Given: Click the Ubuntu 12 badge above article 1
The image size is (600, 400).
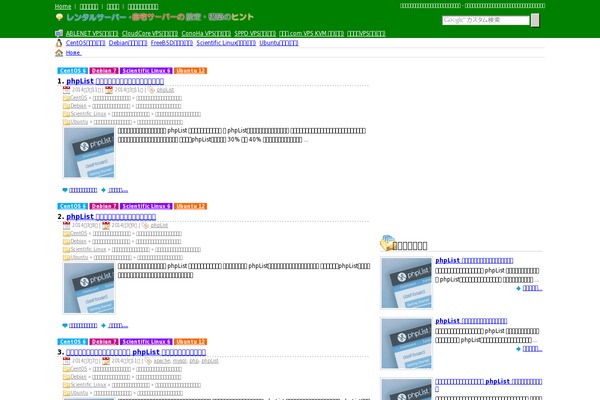Looking at the screenshot, I should [x=191, y=71].
